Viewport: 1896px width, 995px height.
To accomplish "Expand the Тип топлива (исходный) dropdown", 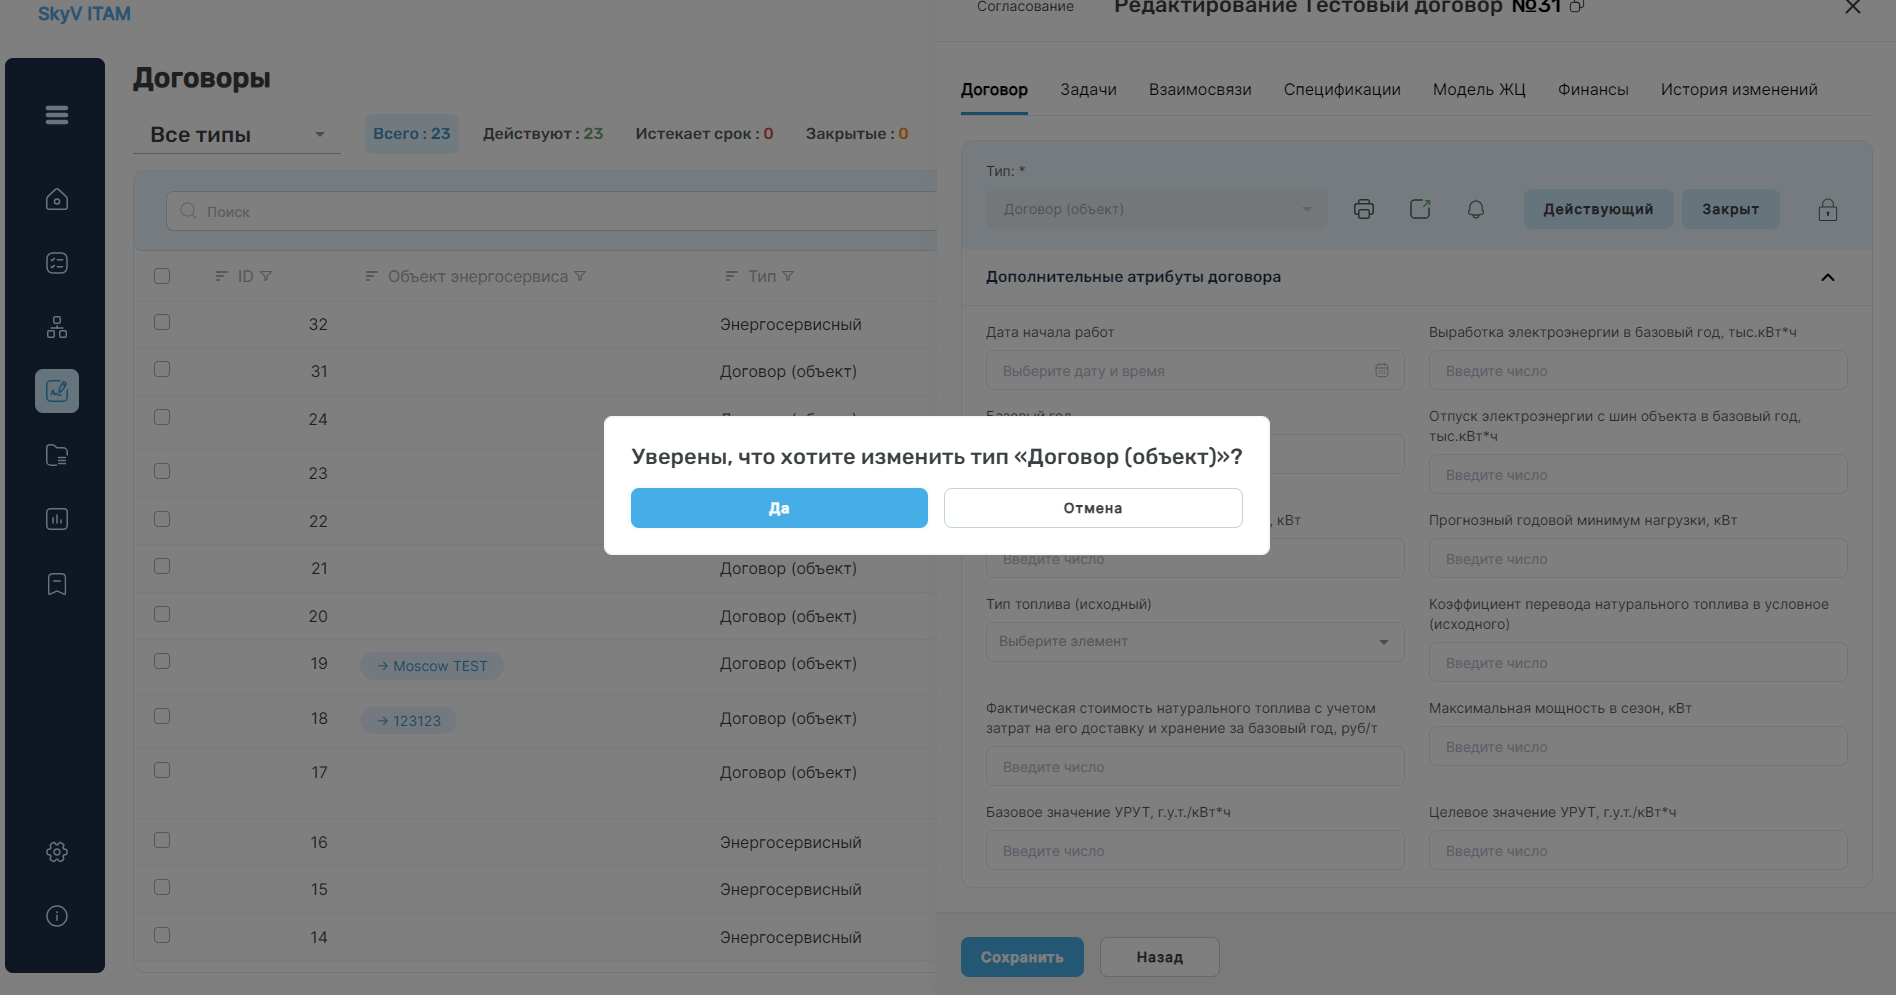I will [x=1195, y=642].
